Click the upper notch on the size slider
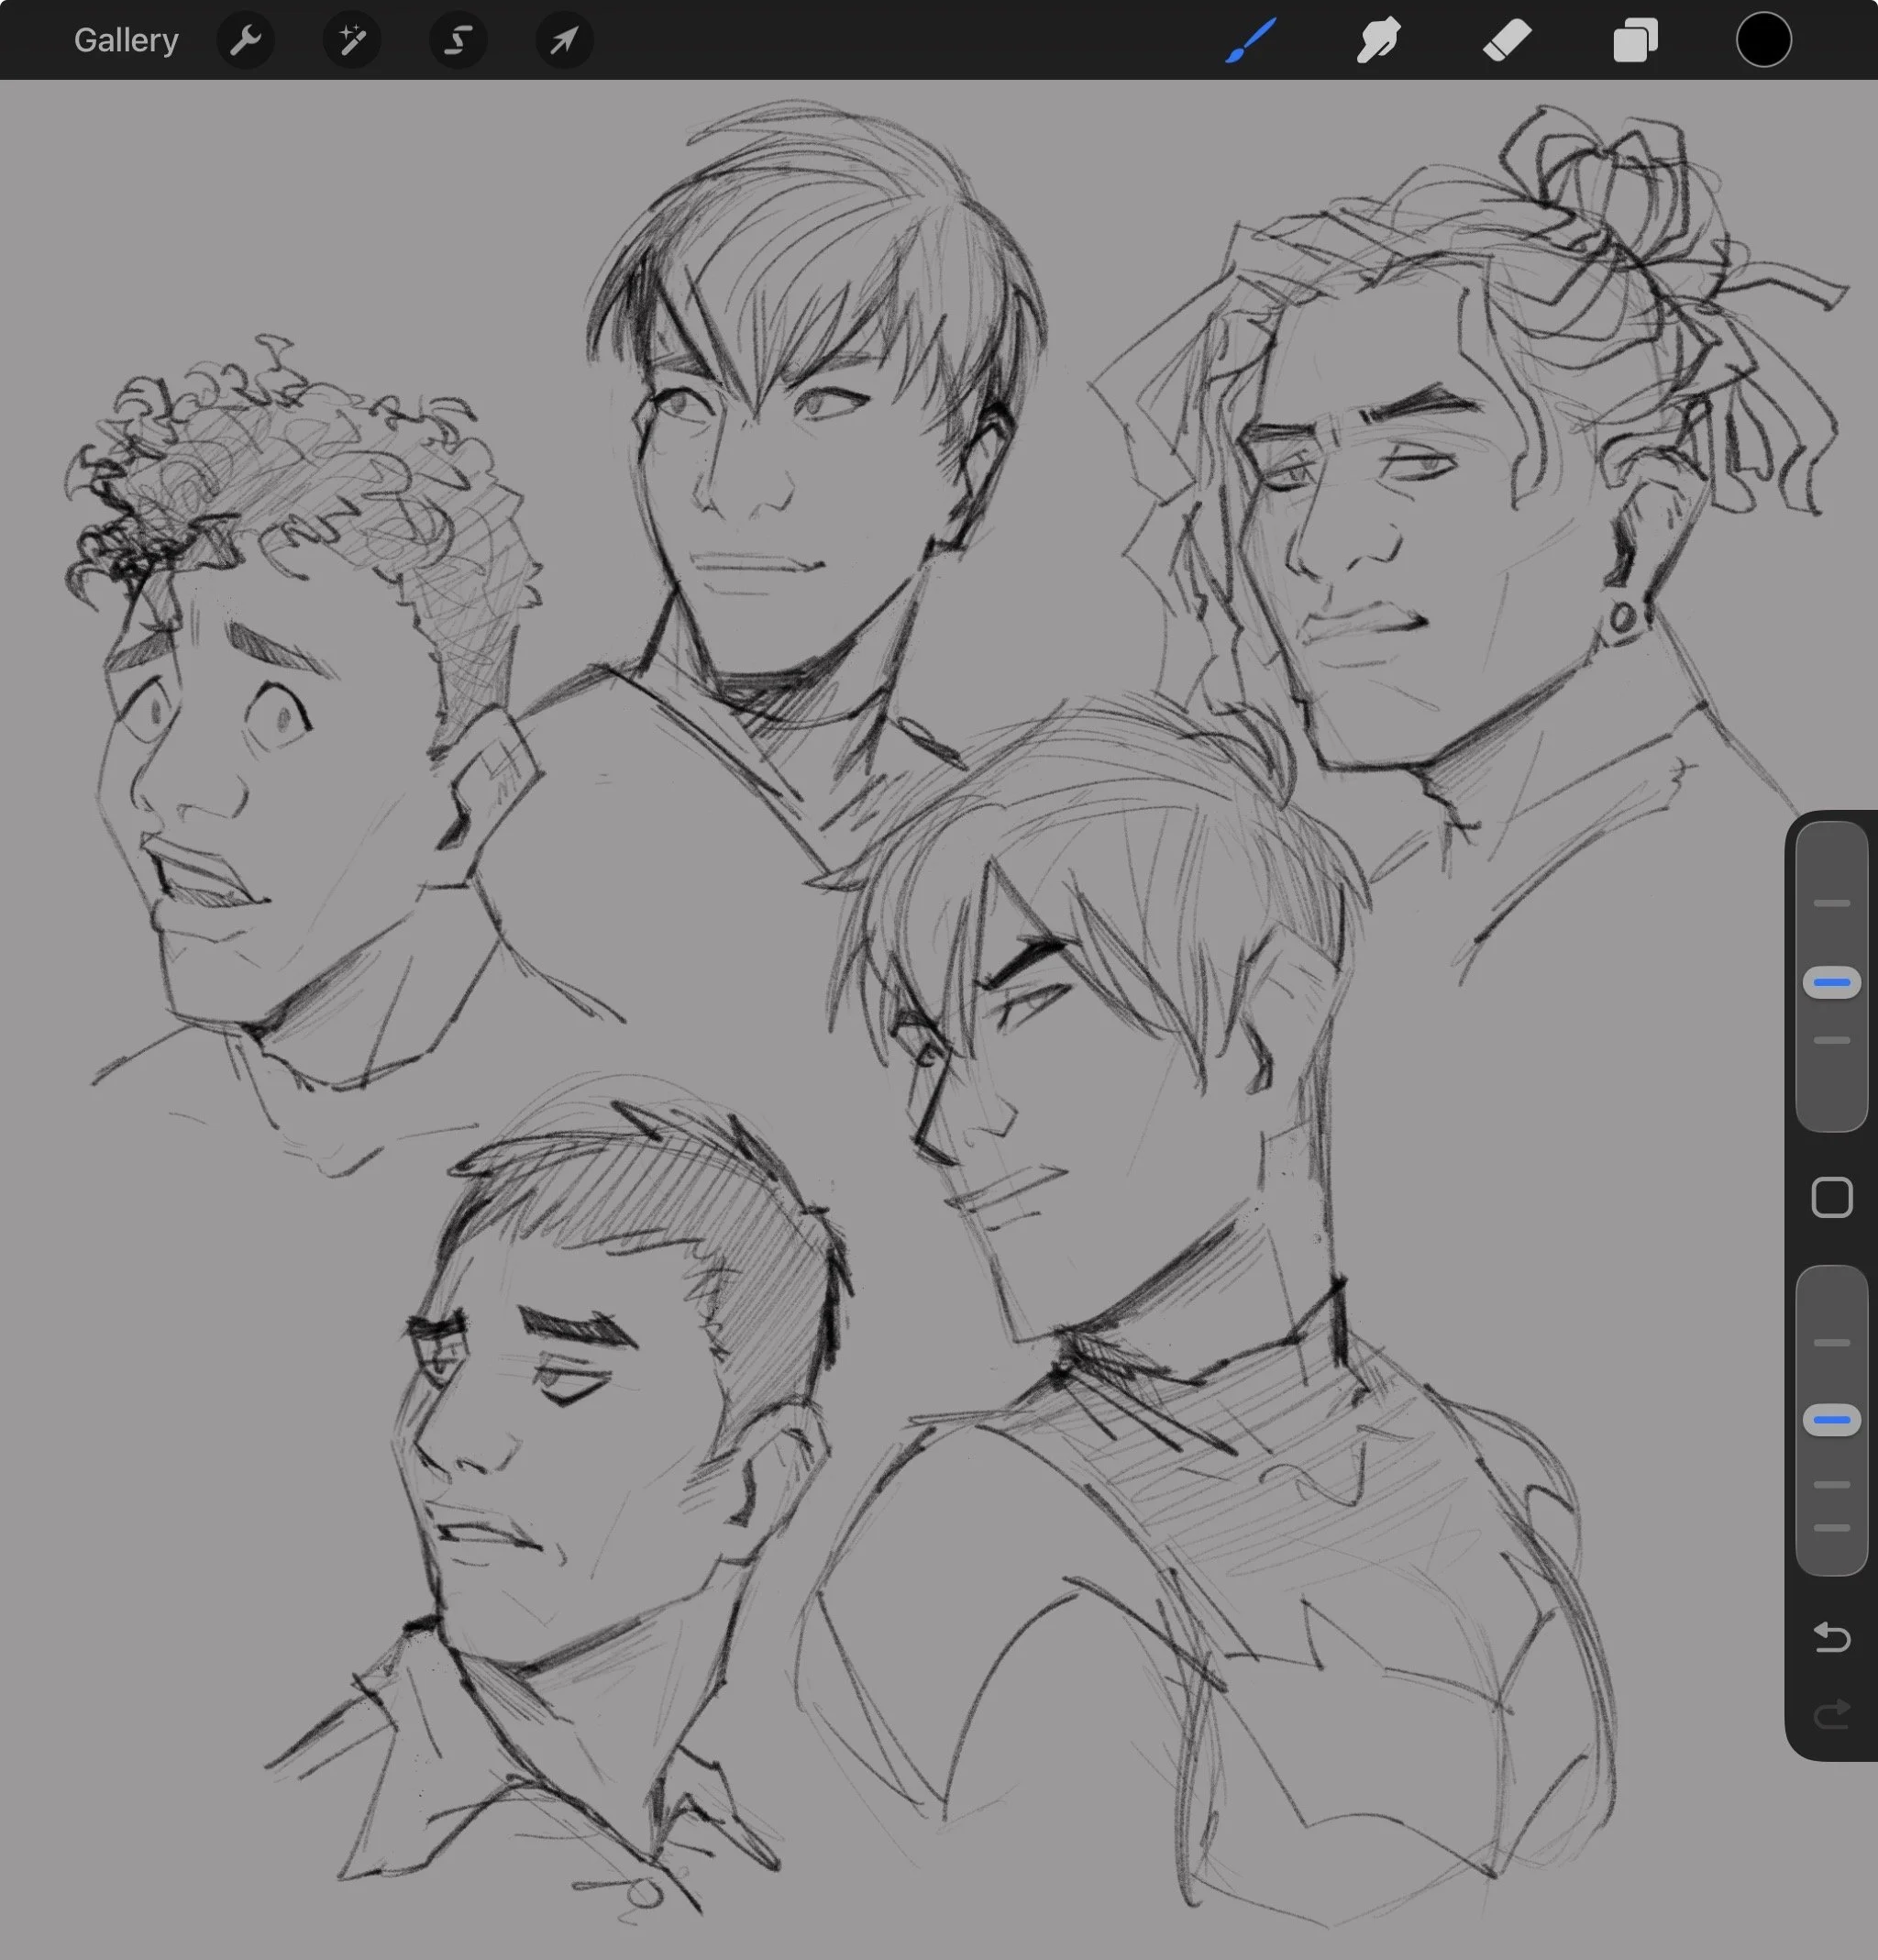The width and height of the screenshot is (1878, 1960). (1831, 903)
